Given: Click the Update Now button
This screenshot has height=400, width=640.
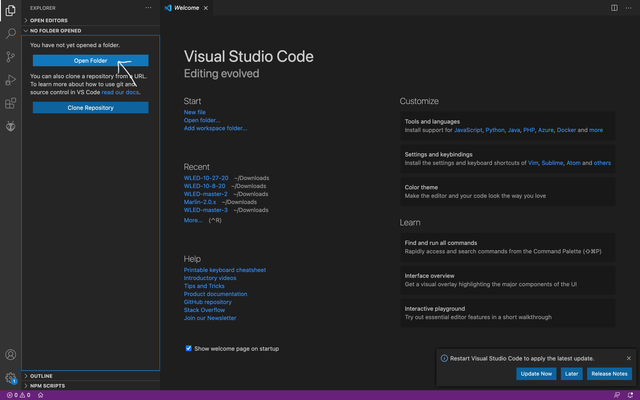Looking at the screenshot, I should point(536,373).
